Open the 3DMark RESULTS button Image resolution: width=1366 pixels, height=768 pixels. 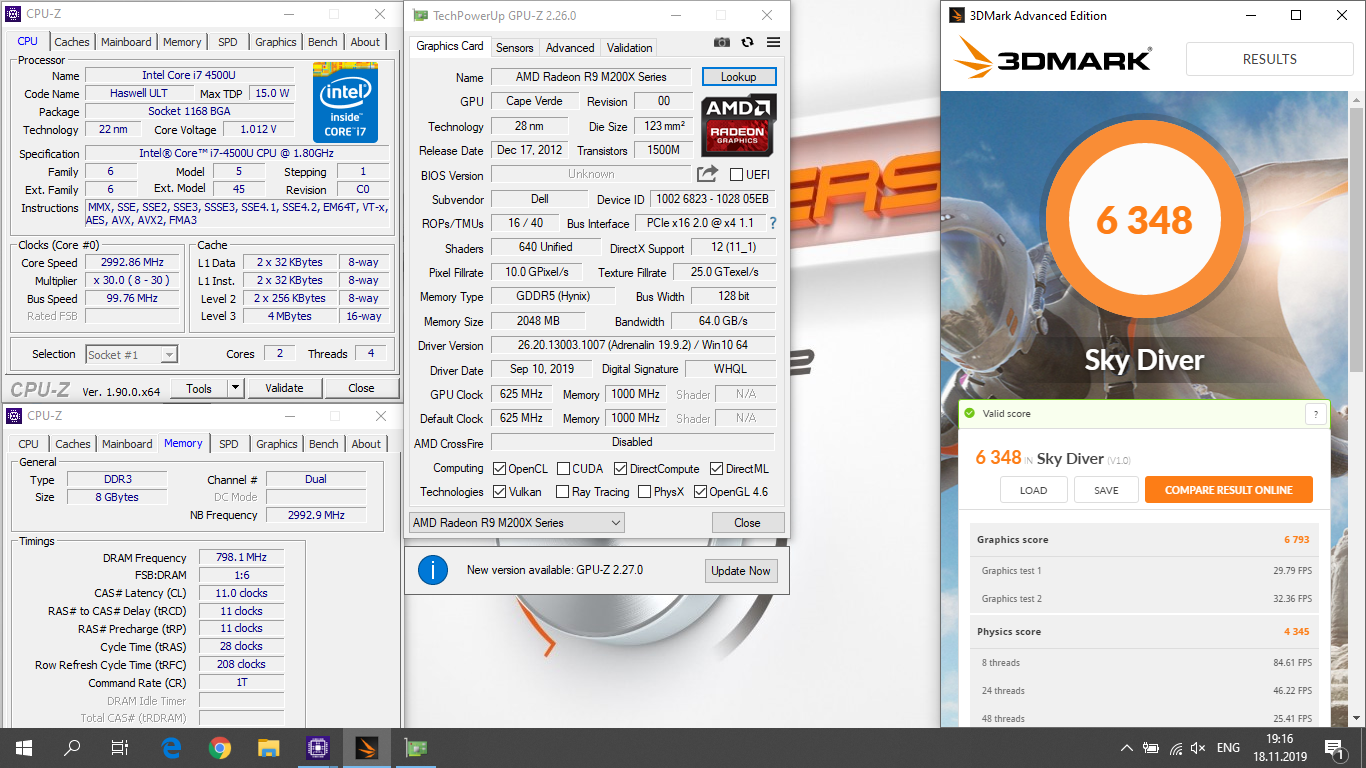click(x=1270, y=59)
